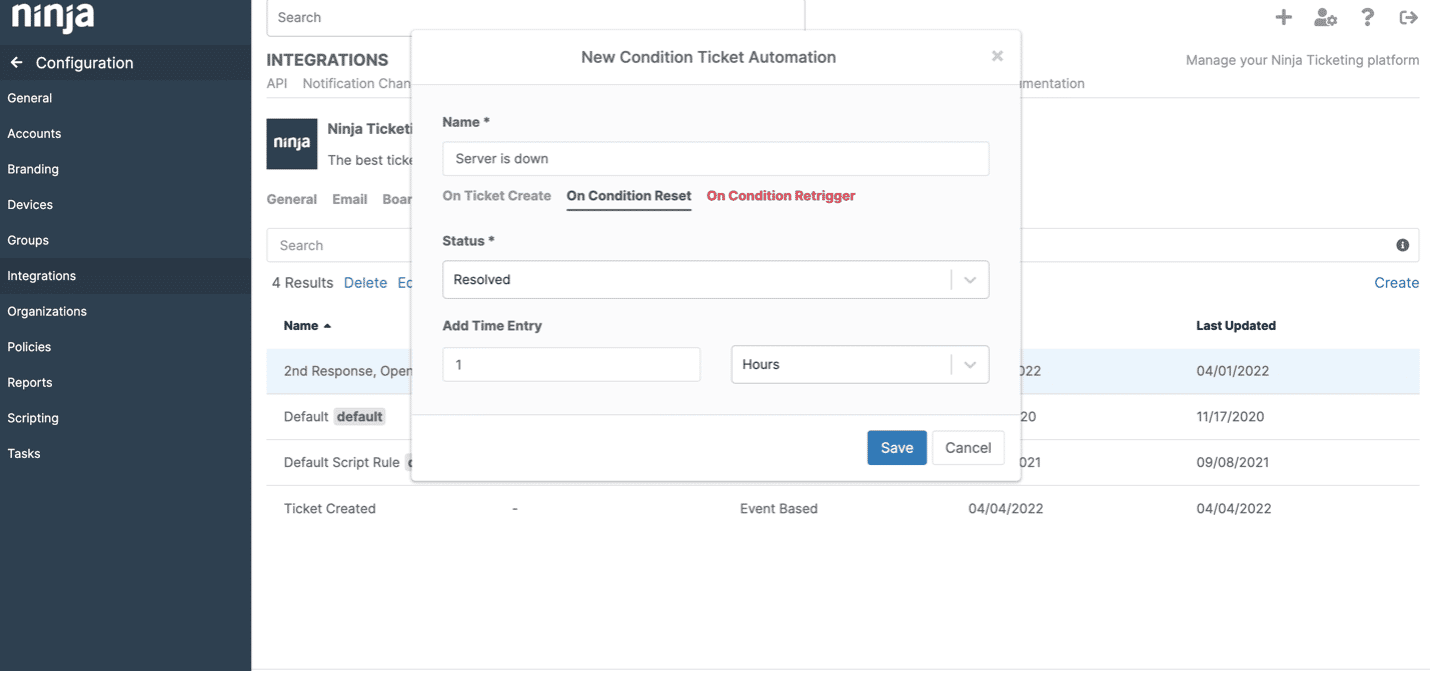Viewport: 1430px width, 675px height.
Task: Click the Cancel button
Action: pyautogui.click(x=968, y=447)
